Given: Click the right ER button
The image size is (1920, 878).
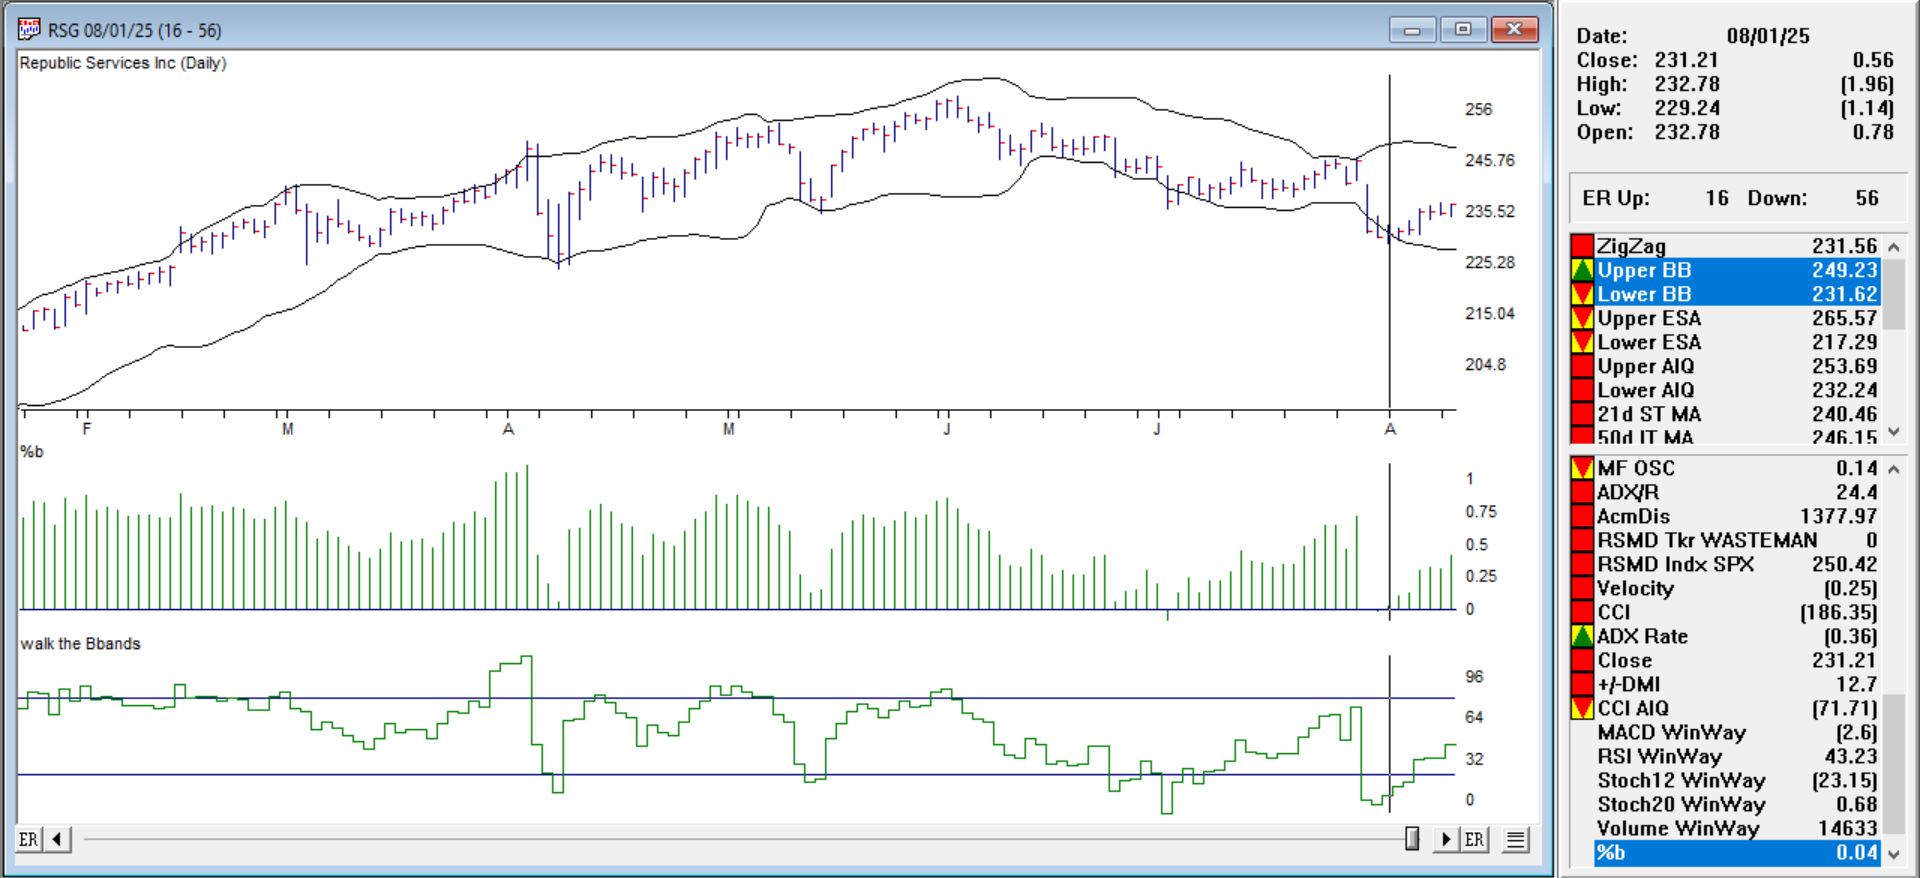Looking at the screenshot, I should pyautogui.click(x=1474, y=839).
